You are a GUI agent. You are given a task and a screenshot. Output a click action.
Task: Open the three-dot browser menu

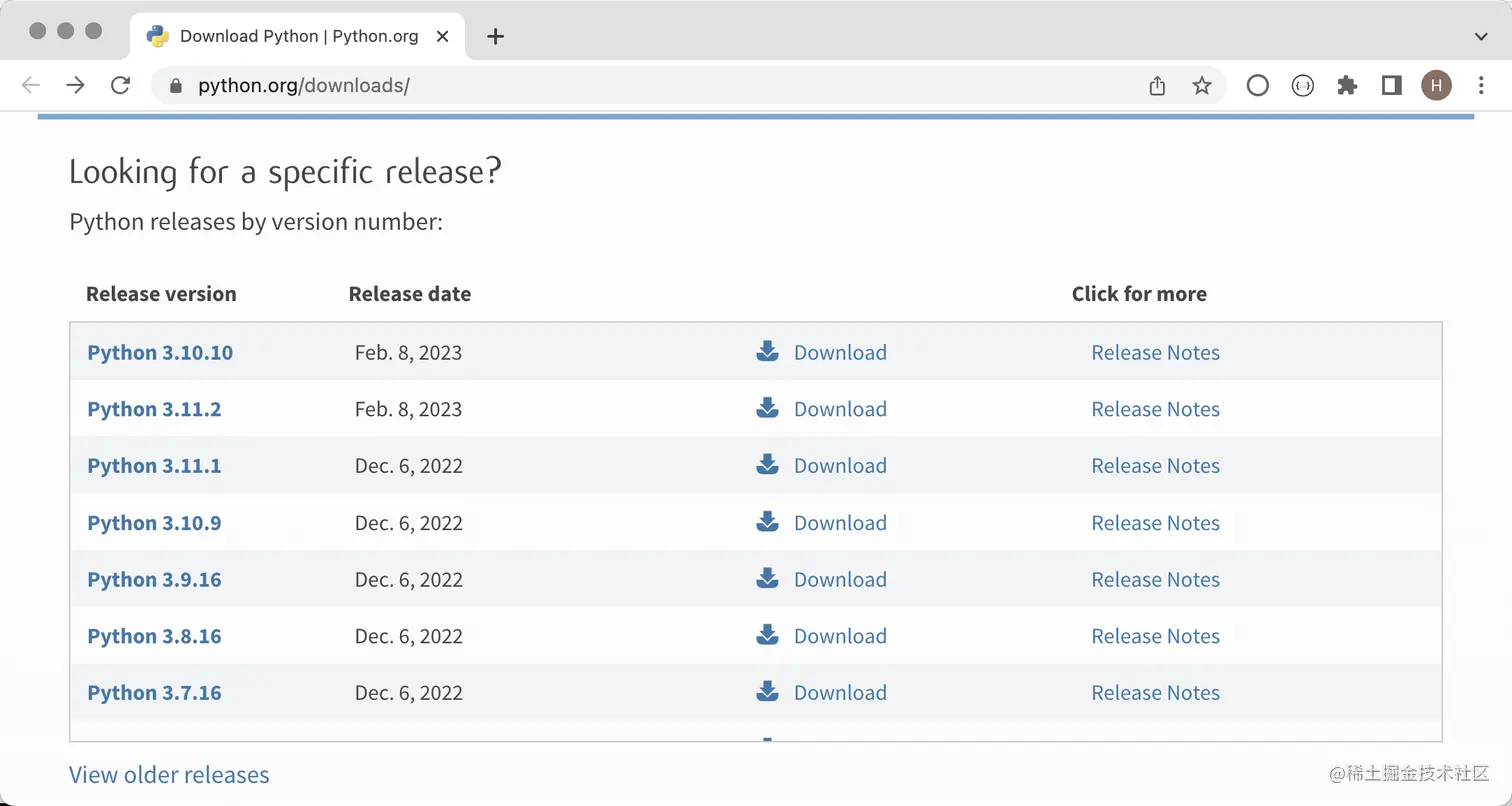[1481, 86]
